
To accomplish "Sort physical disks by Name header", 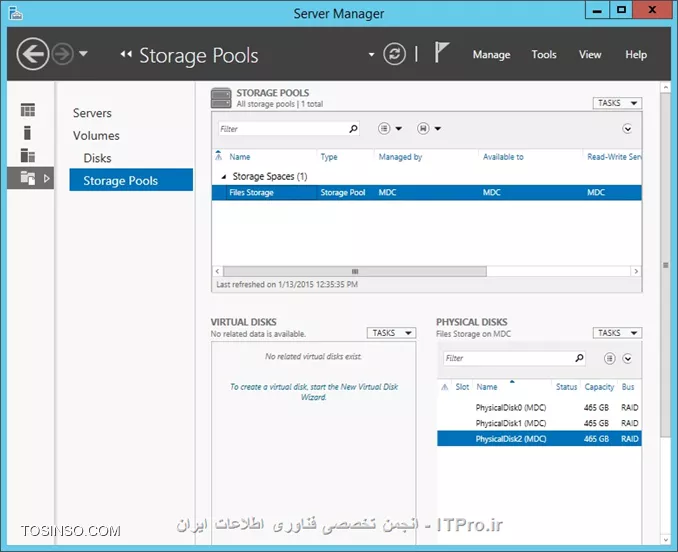I will [486, 387].
